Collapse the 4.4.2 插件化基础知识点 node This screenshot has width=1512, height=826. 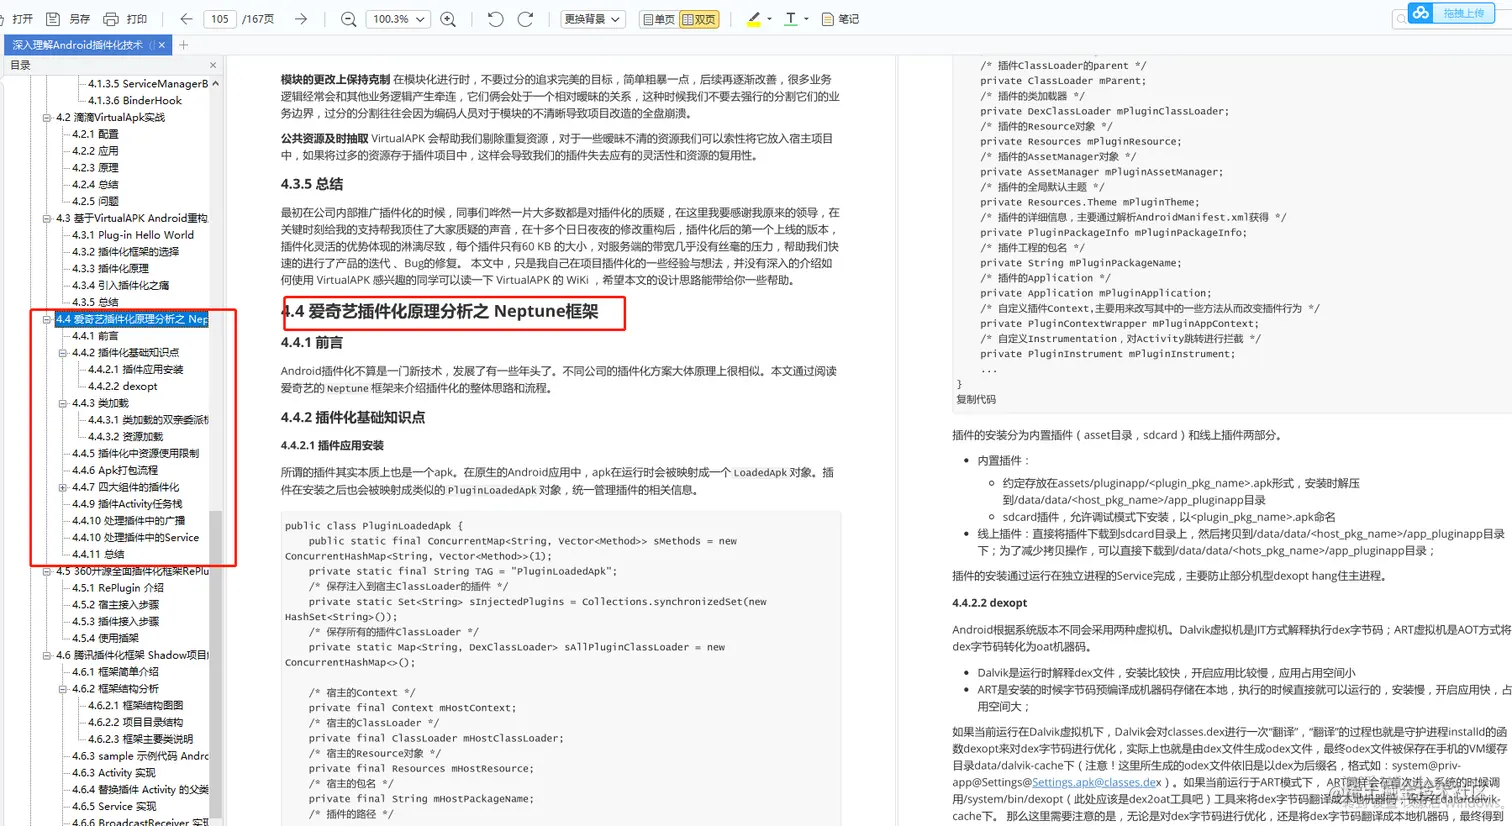[62, 353]
